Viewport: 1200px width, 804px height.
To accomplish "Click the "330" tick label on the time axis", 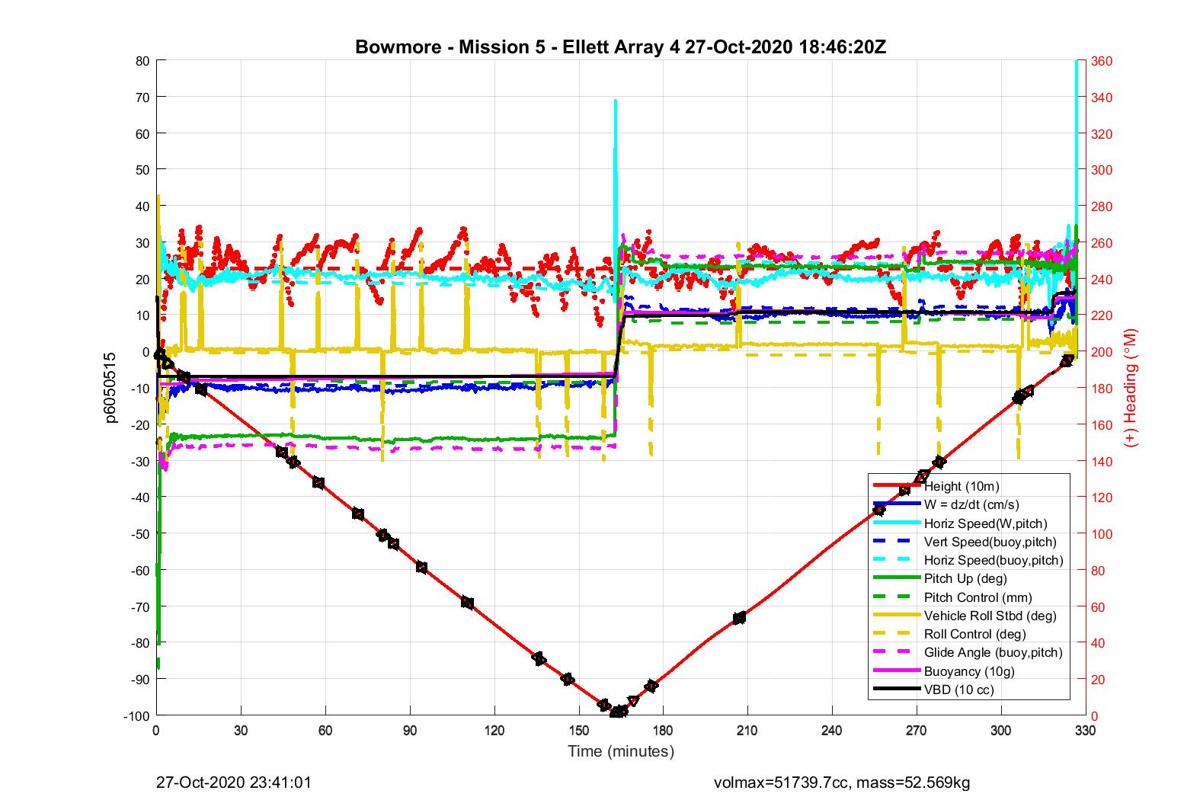I will 1085,731.
